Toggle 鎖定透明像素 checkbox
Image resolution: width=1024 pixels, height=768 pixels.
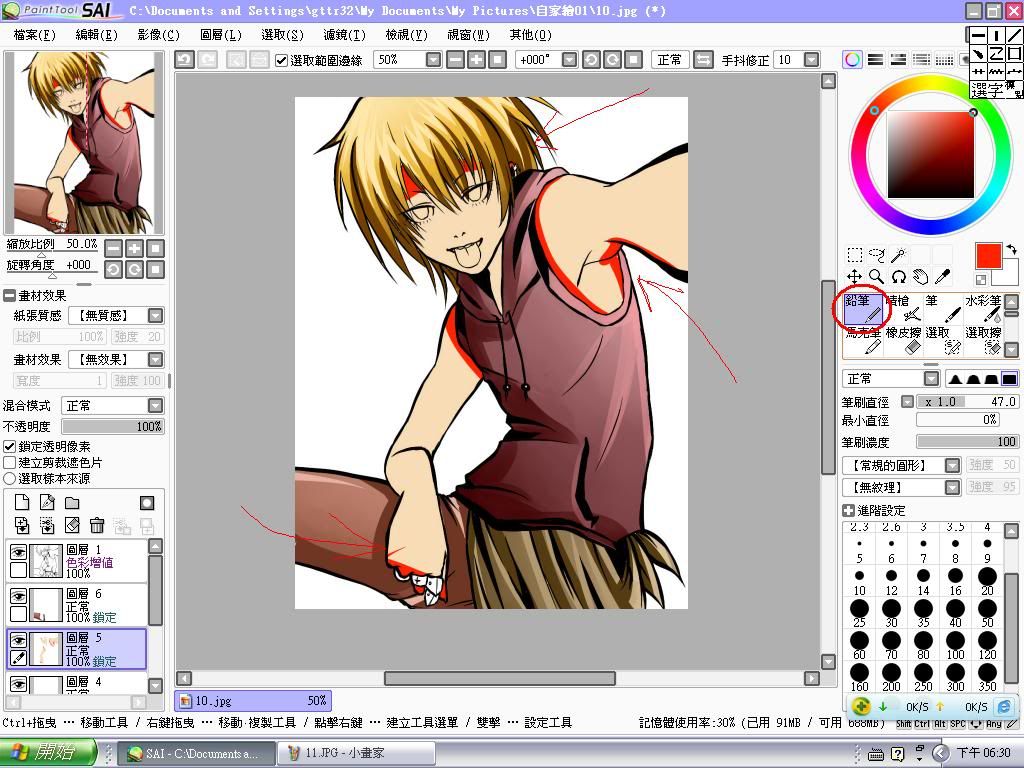coord(9,447)
